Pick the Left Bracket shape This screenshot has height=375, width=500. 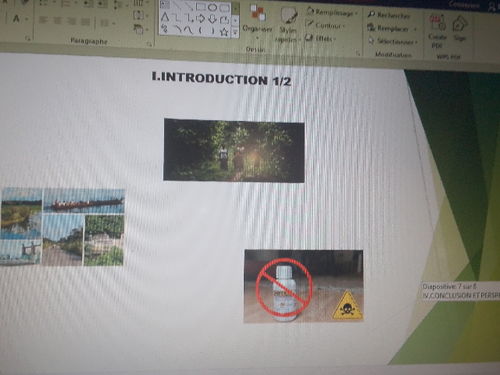(x=201, y=31)
